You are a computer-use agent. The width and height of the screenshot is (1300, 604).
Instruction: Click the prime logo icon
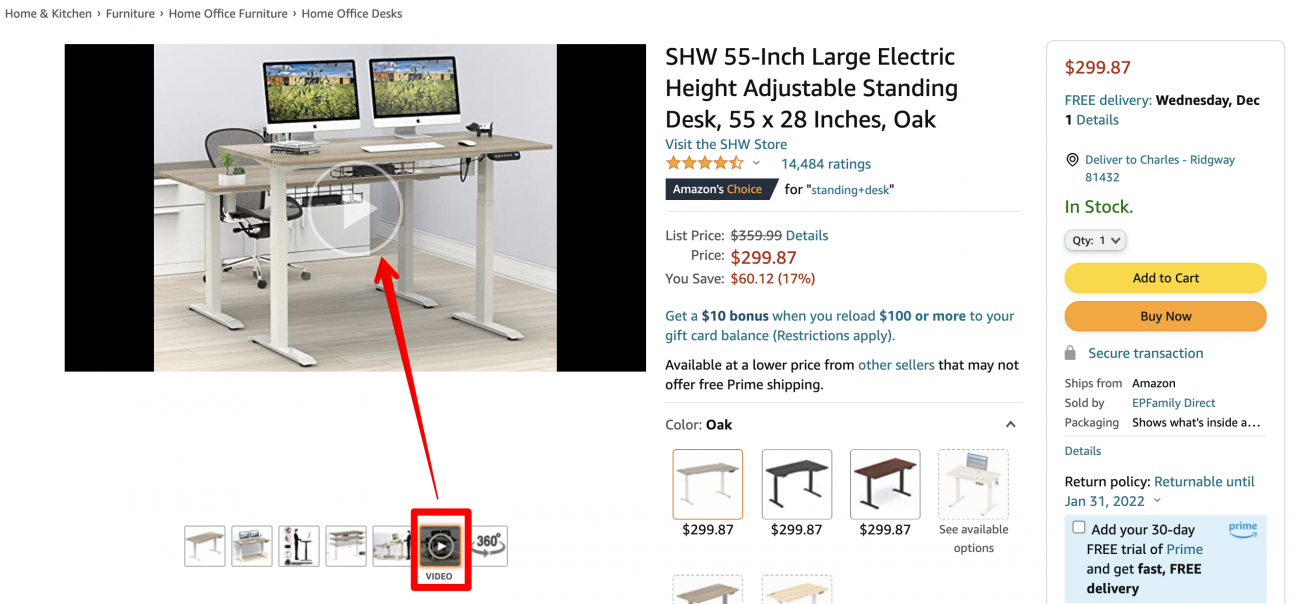coord(1243,530)
